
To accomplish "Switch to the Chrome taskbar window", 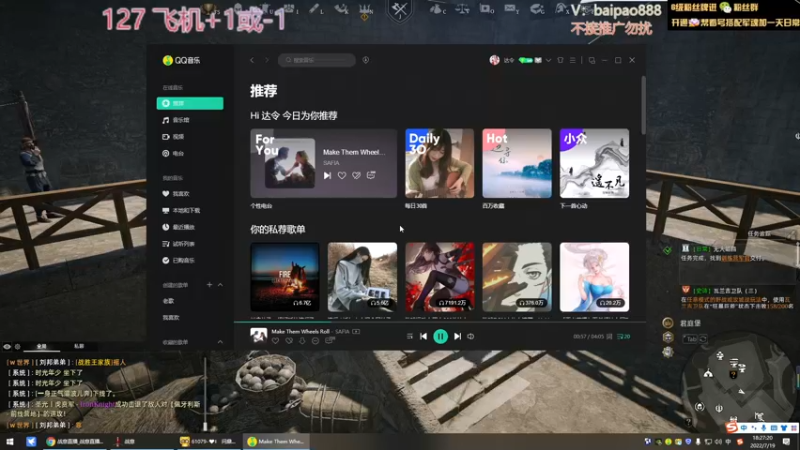I will tap(74, 442).
